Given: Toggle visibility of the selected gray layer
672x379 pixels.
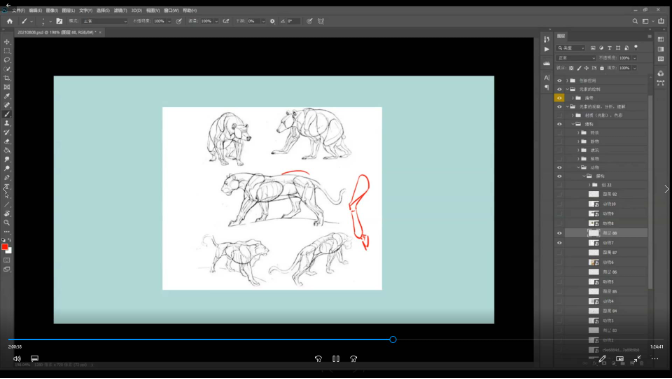Looking at the screenshot, I should (x=559, y=233).
